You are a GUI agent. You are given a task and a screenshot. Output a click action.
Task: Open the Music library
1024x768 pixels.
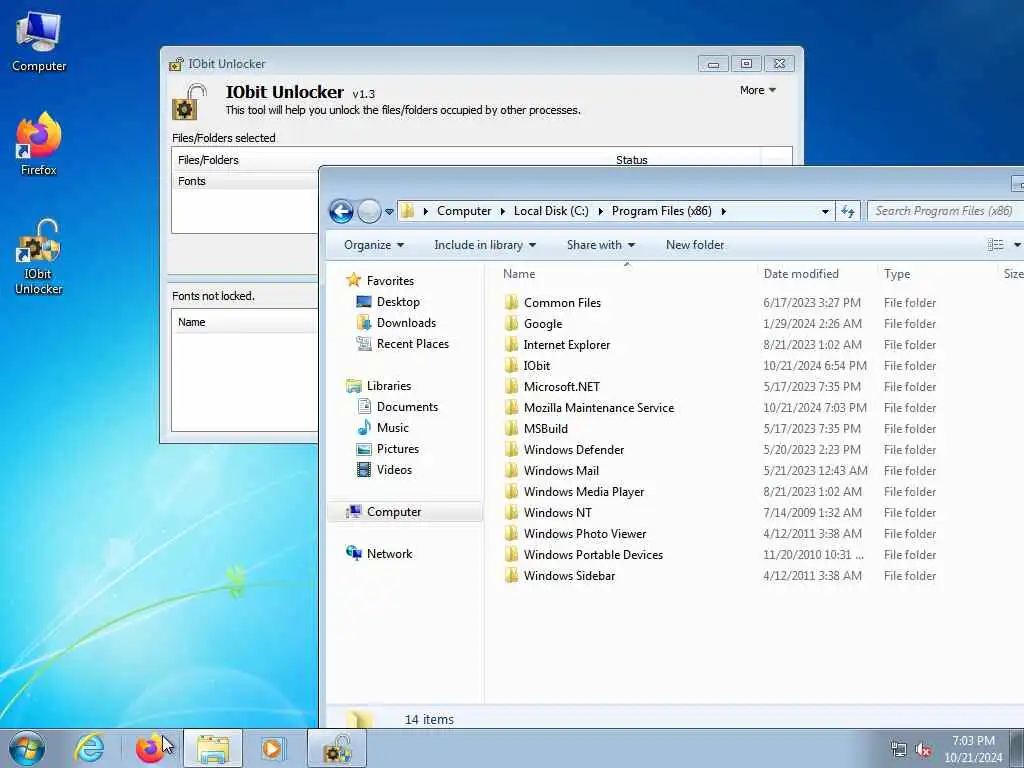tap(392, 428)
